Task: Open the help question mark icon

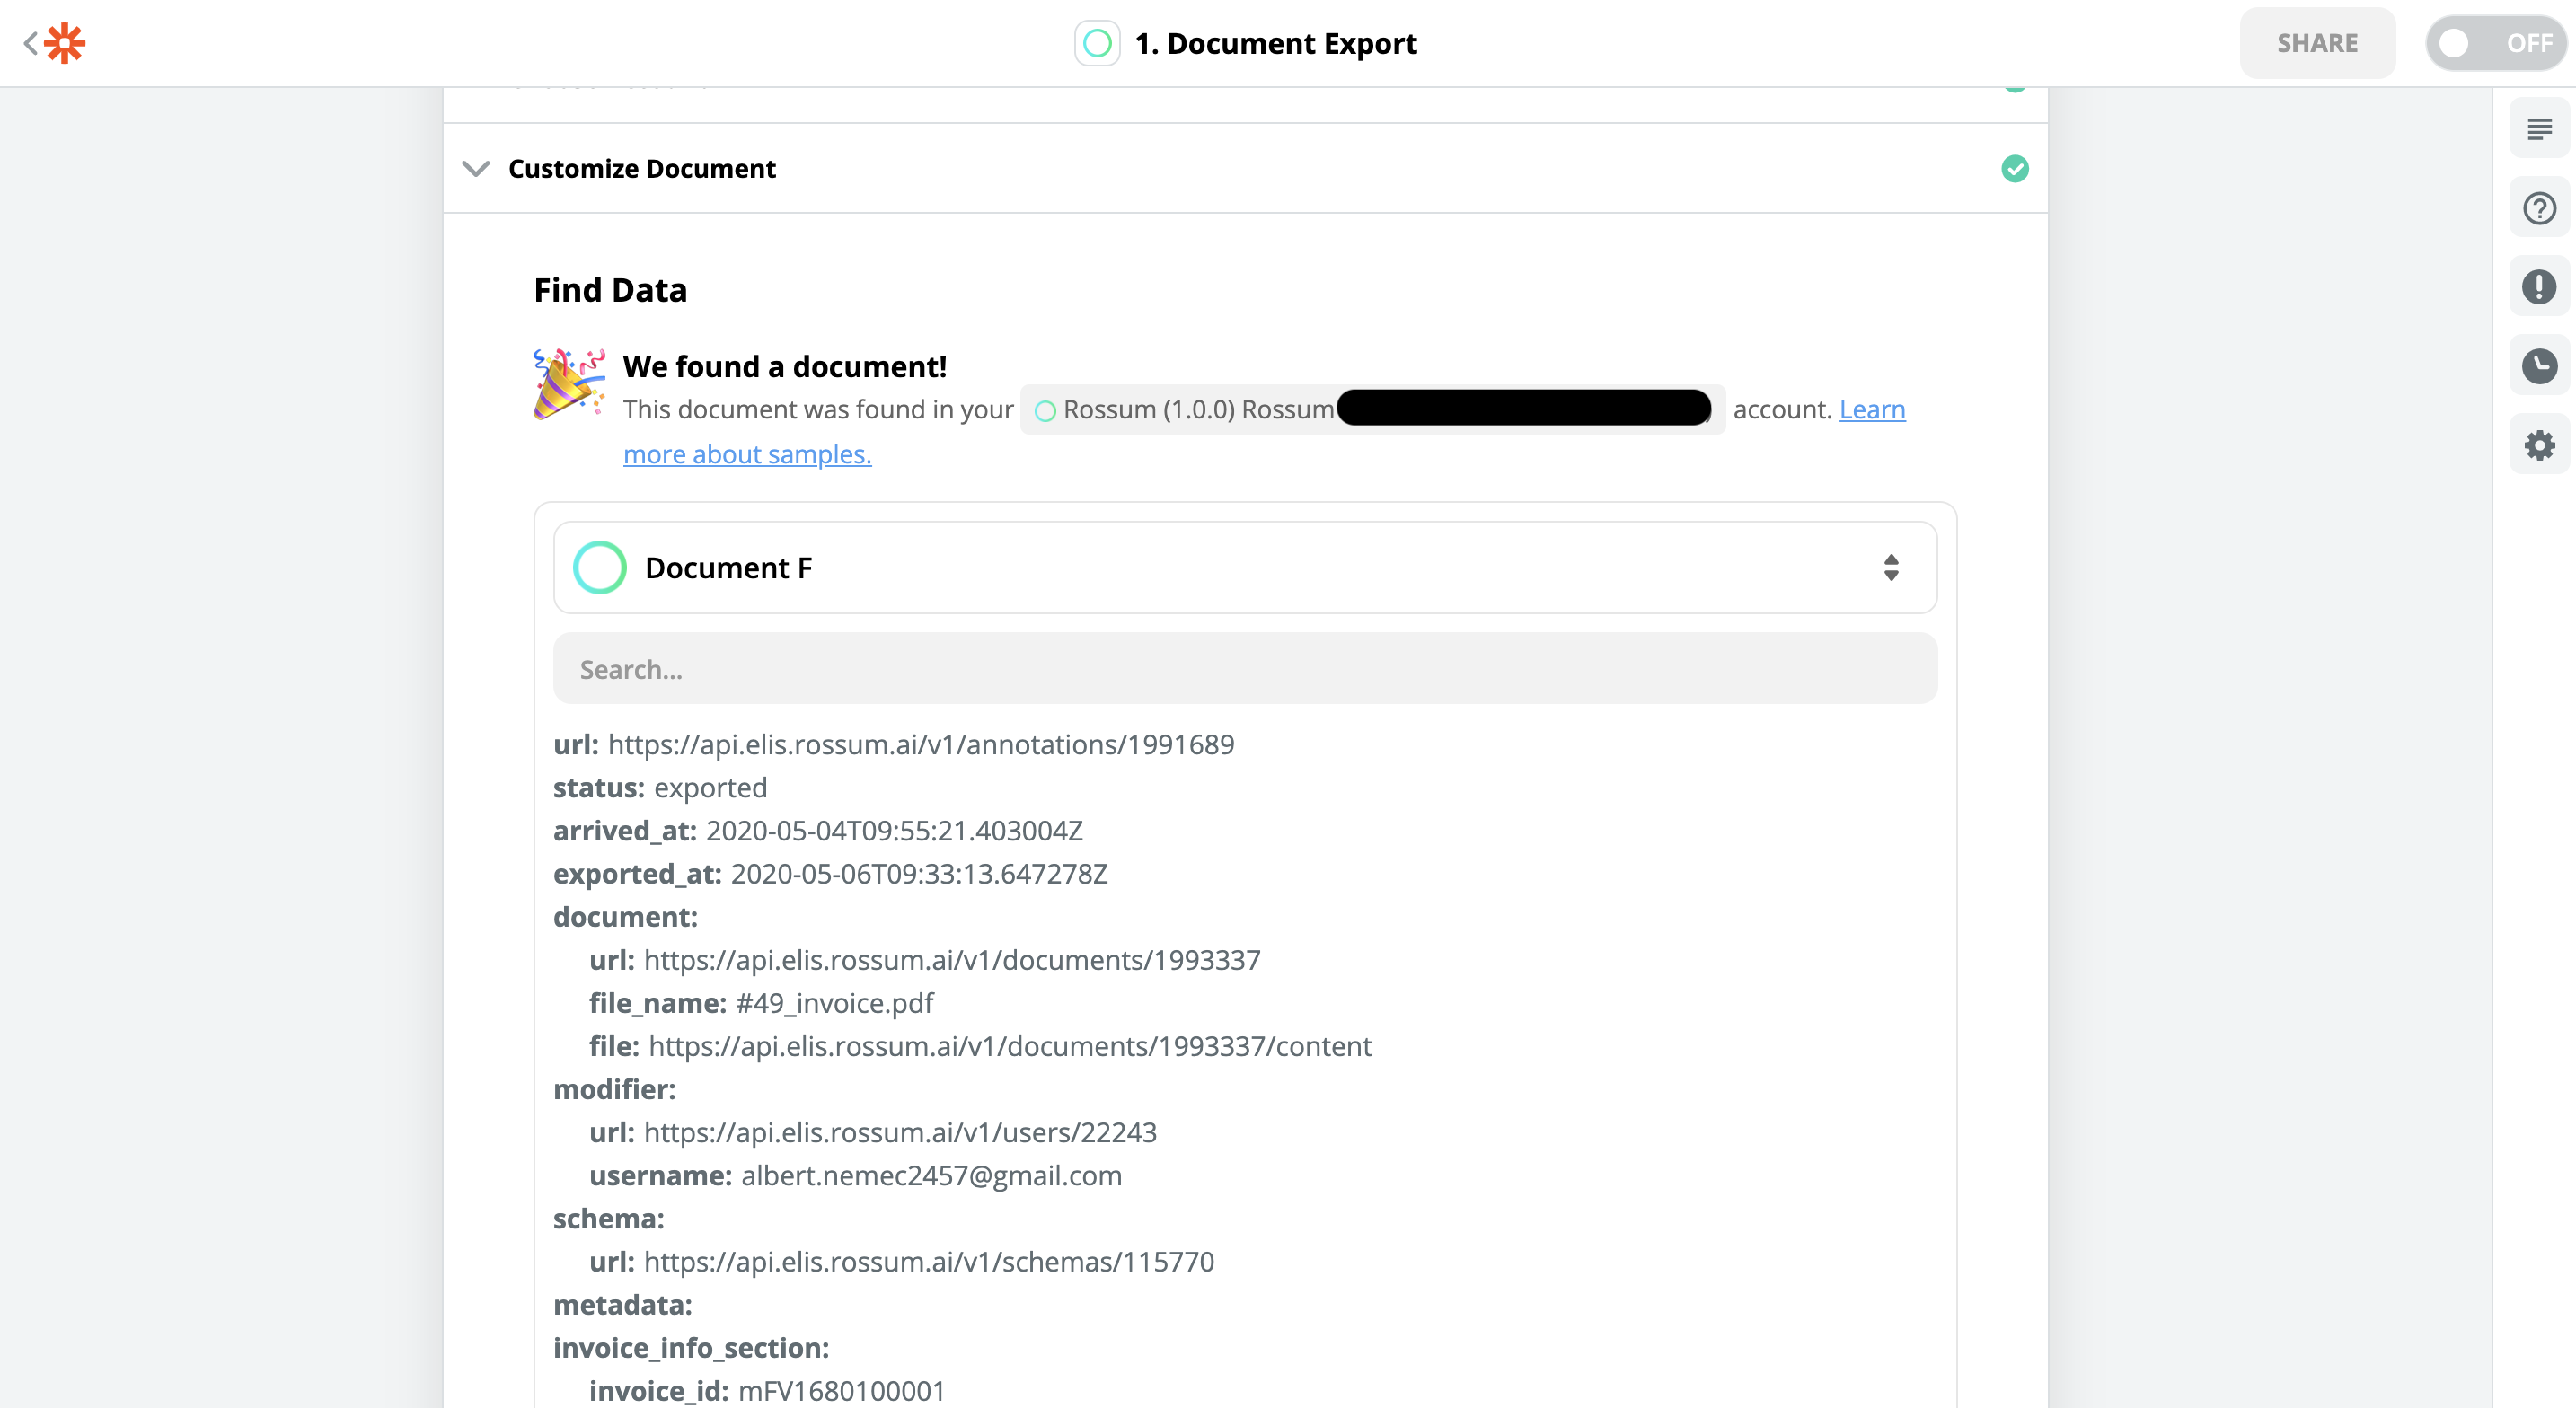Action: tap(2538, 208)
